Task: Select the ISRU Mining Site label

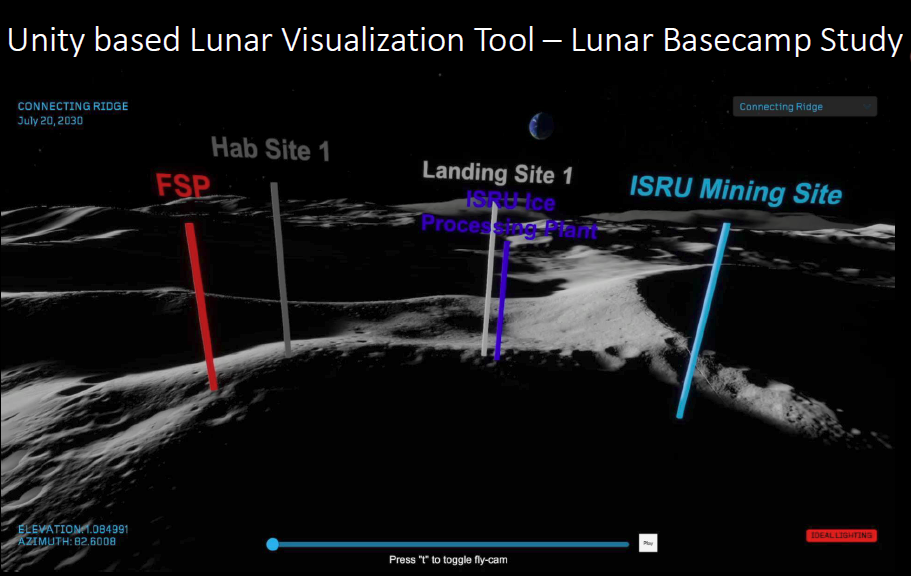Action: tap(735, 190)
